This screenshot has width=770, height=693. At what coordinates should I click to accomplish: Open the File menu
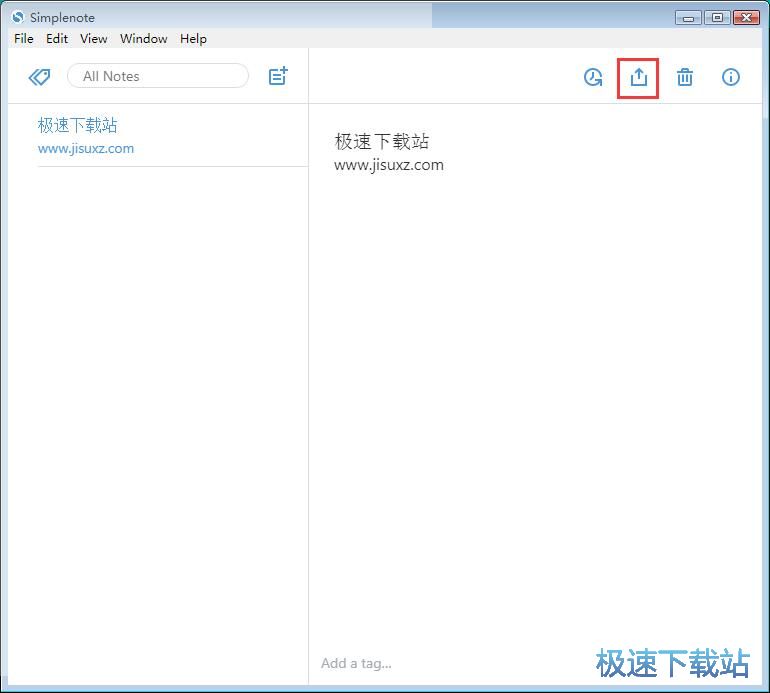24,38
